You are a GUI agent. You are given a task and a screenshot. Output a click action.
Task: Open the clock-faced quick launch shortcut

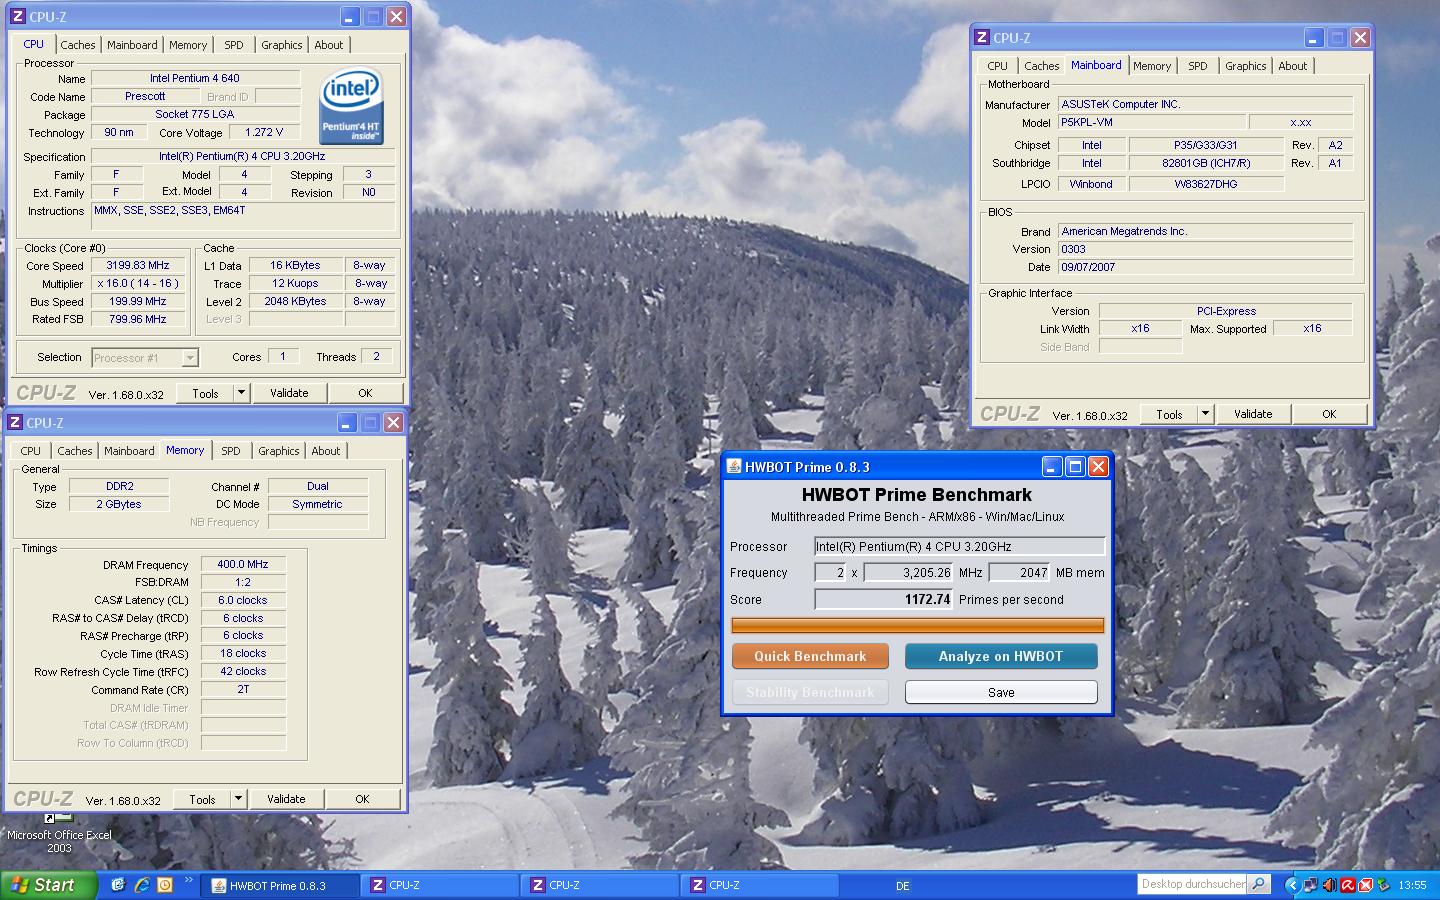click(165, 885)
